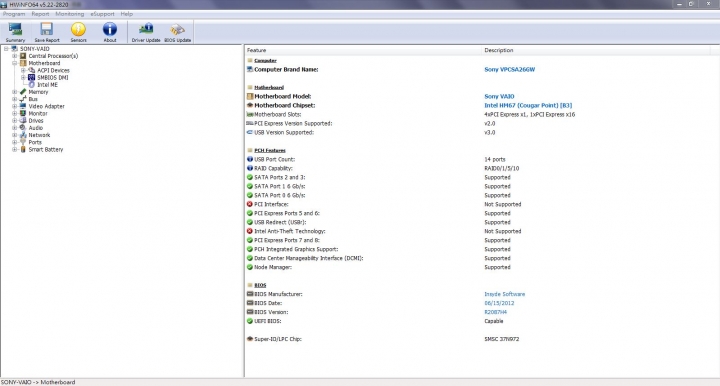Viewport: 720px width, 386px height.
Task: Expand the Ports tree node
Action: (15, 142)
